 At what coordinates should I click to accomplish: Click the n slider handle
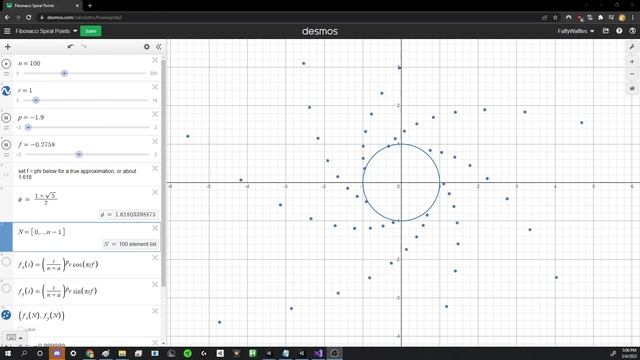64,73
